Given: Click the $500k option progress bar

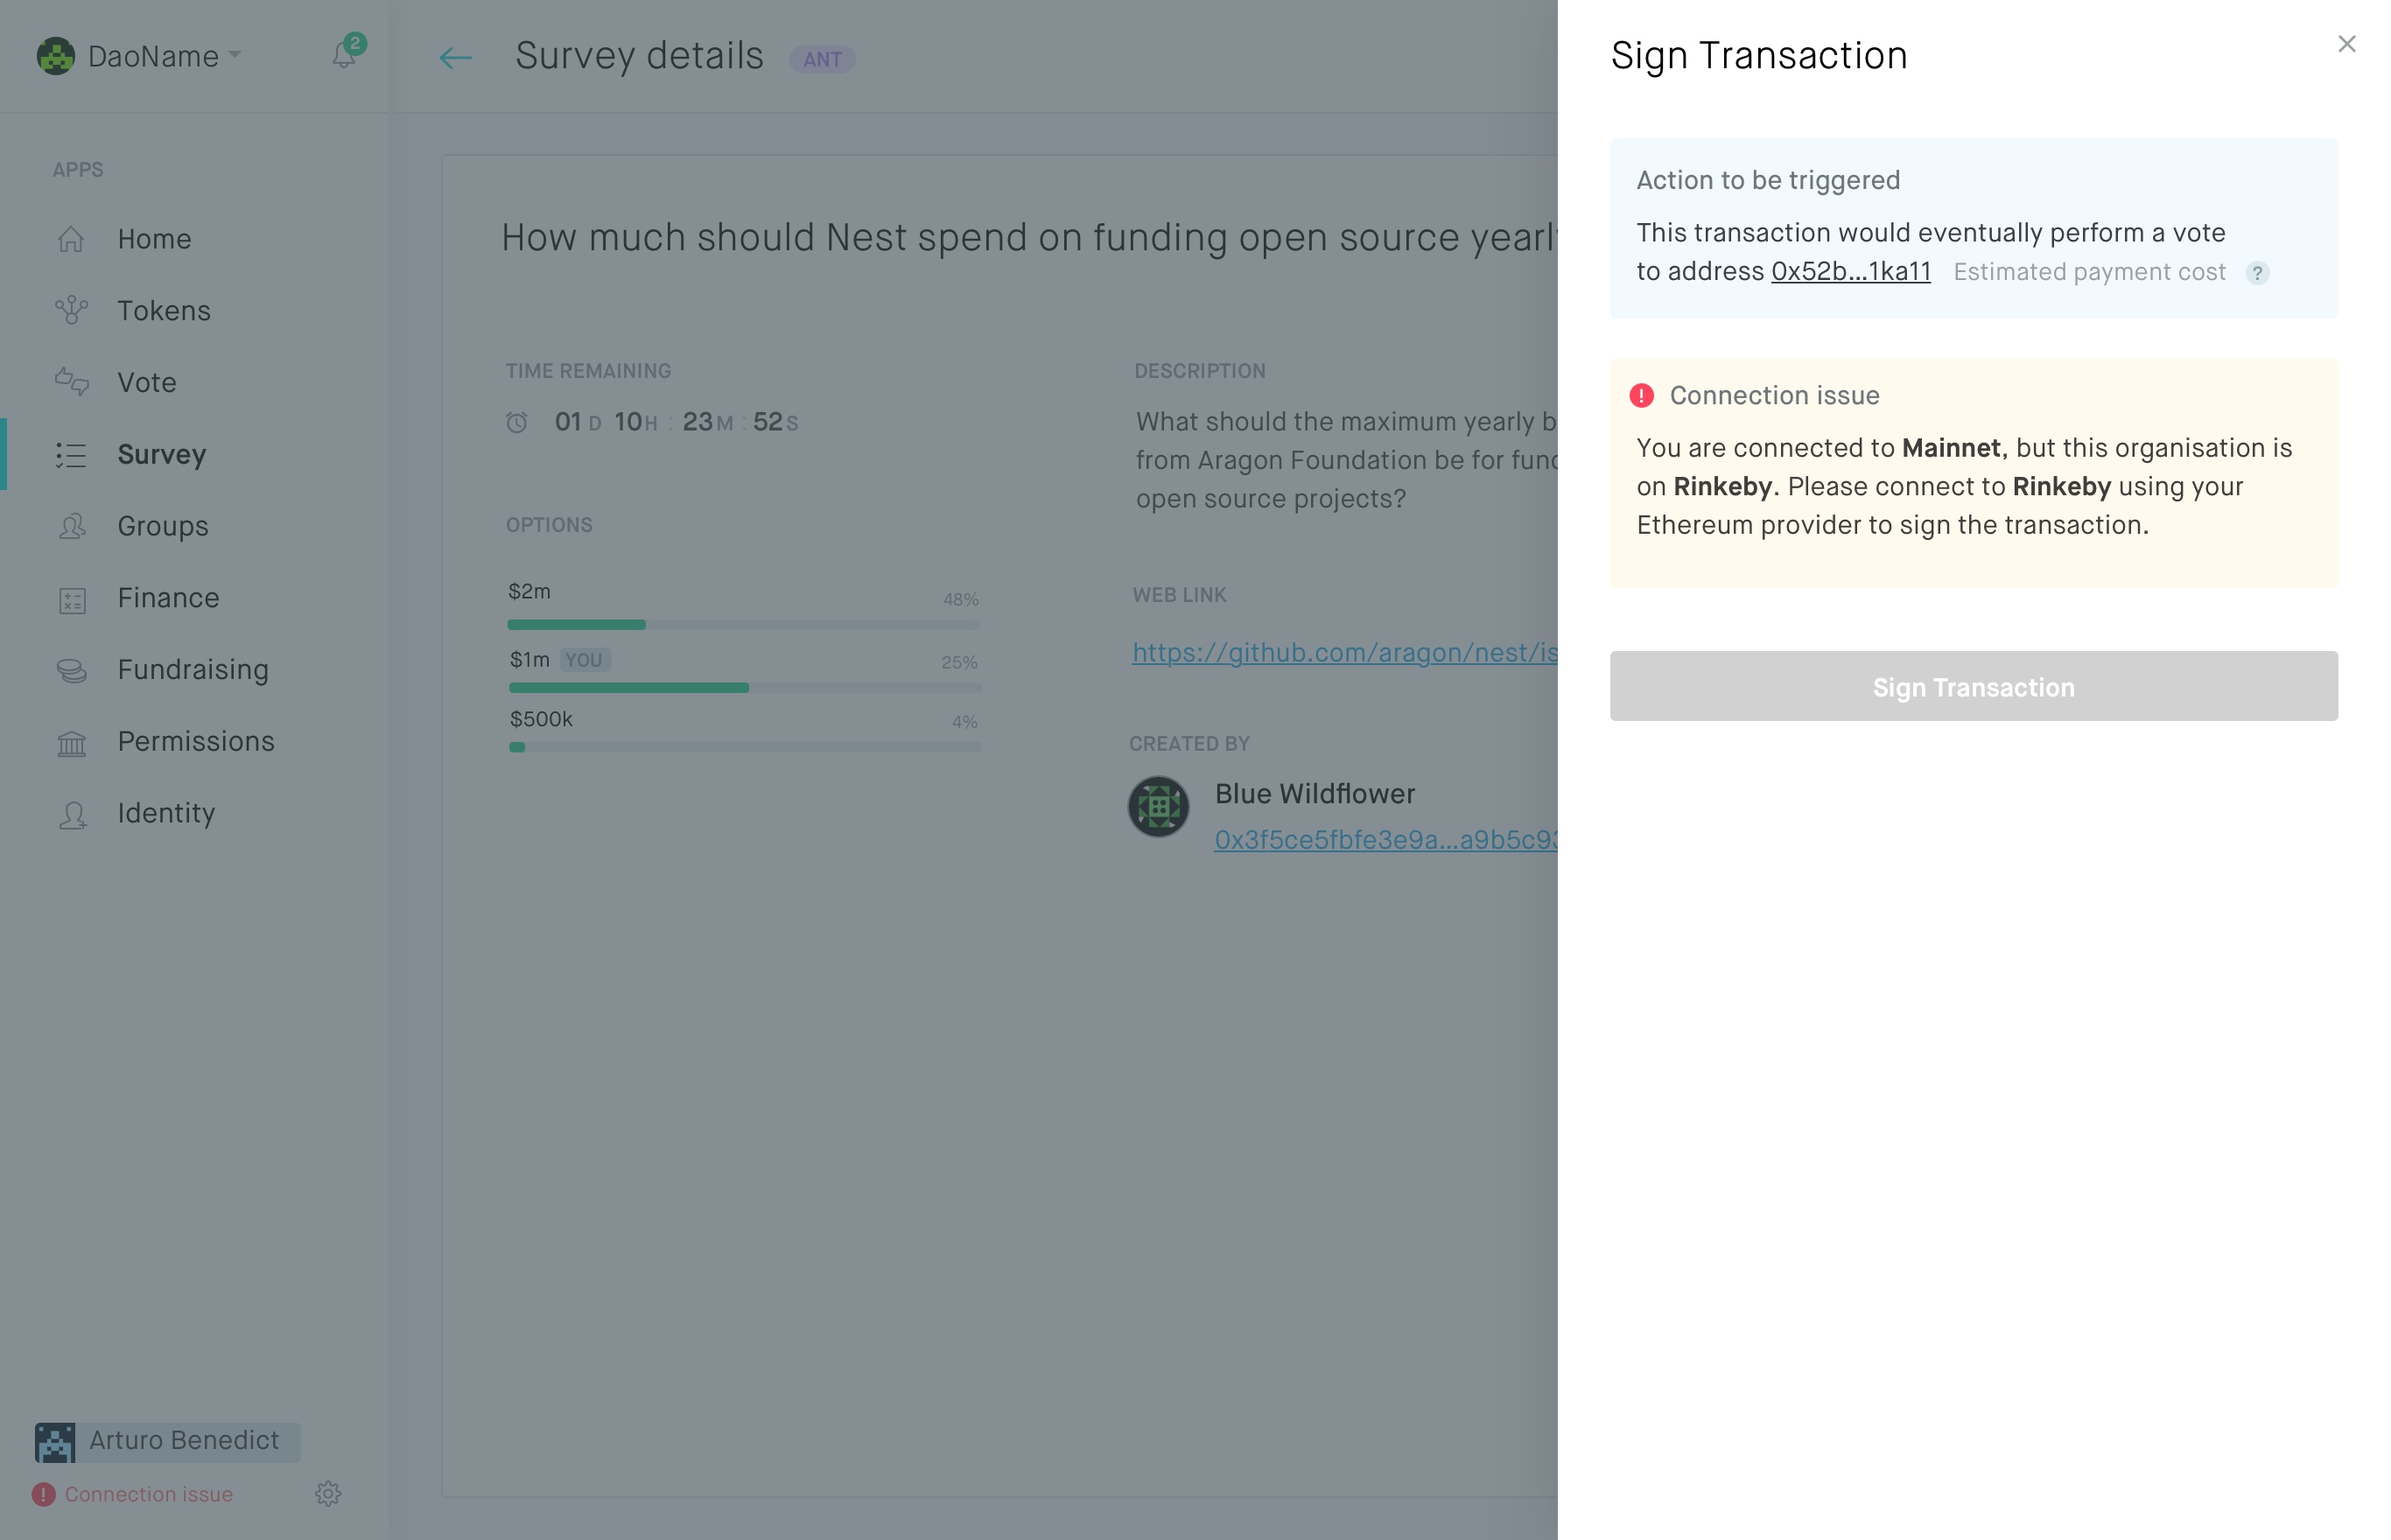Looking at the screenshot, I should pyautogui.click(x=744, y=747).
